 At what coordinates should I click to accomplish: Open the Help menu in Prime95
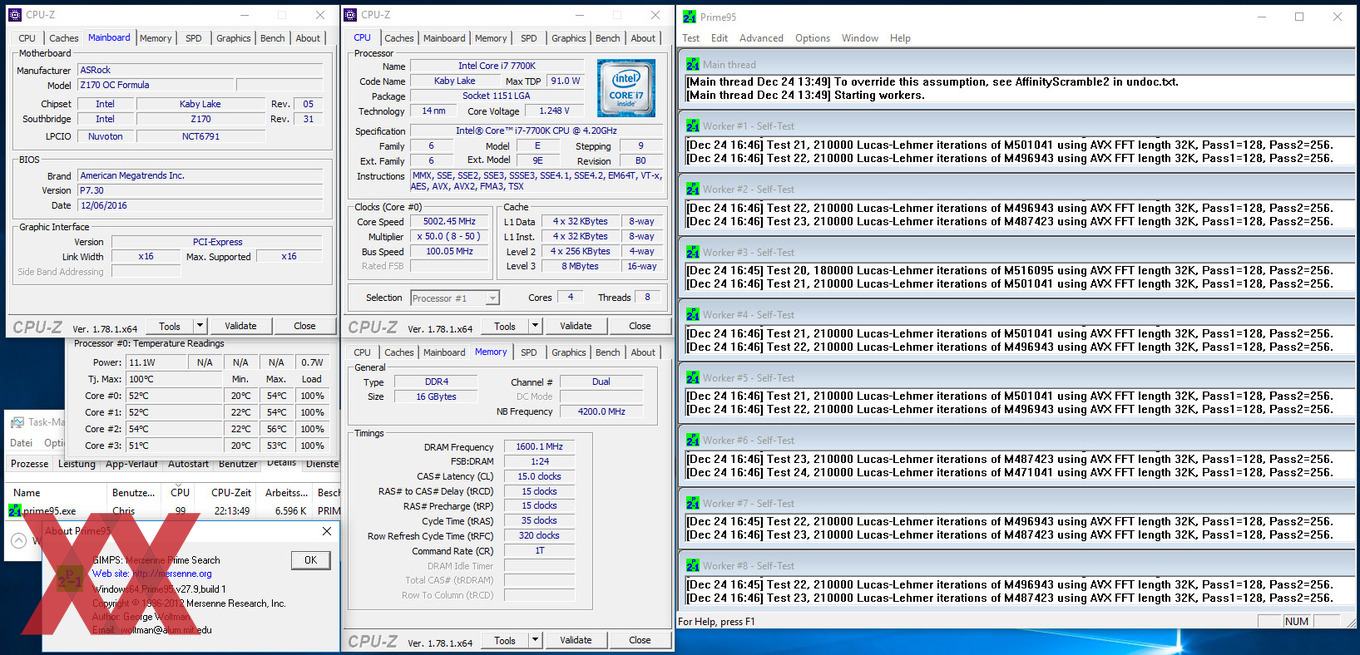click(x=900, y=38)
